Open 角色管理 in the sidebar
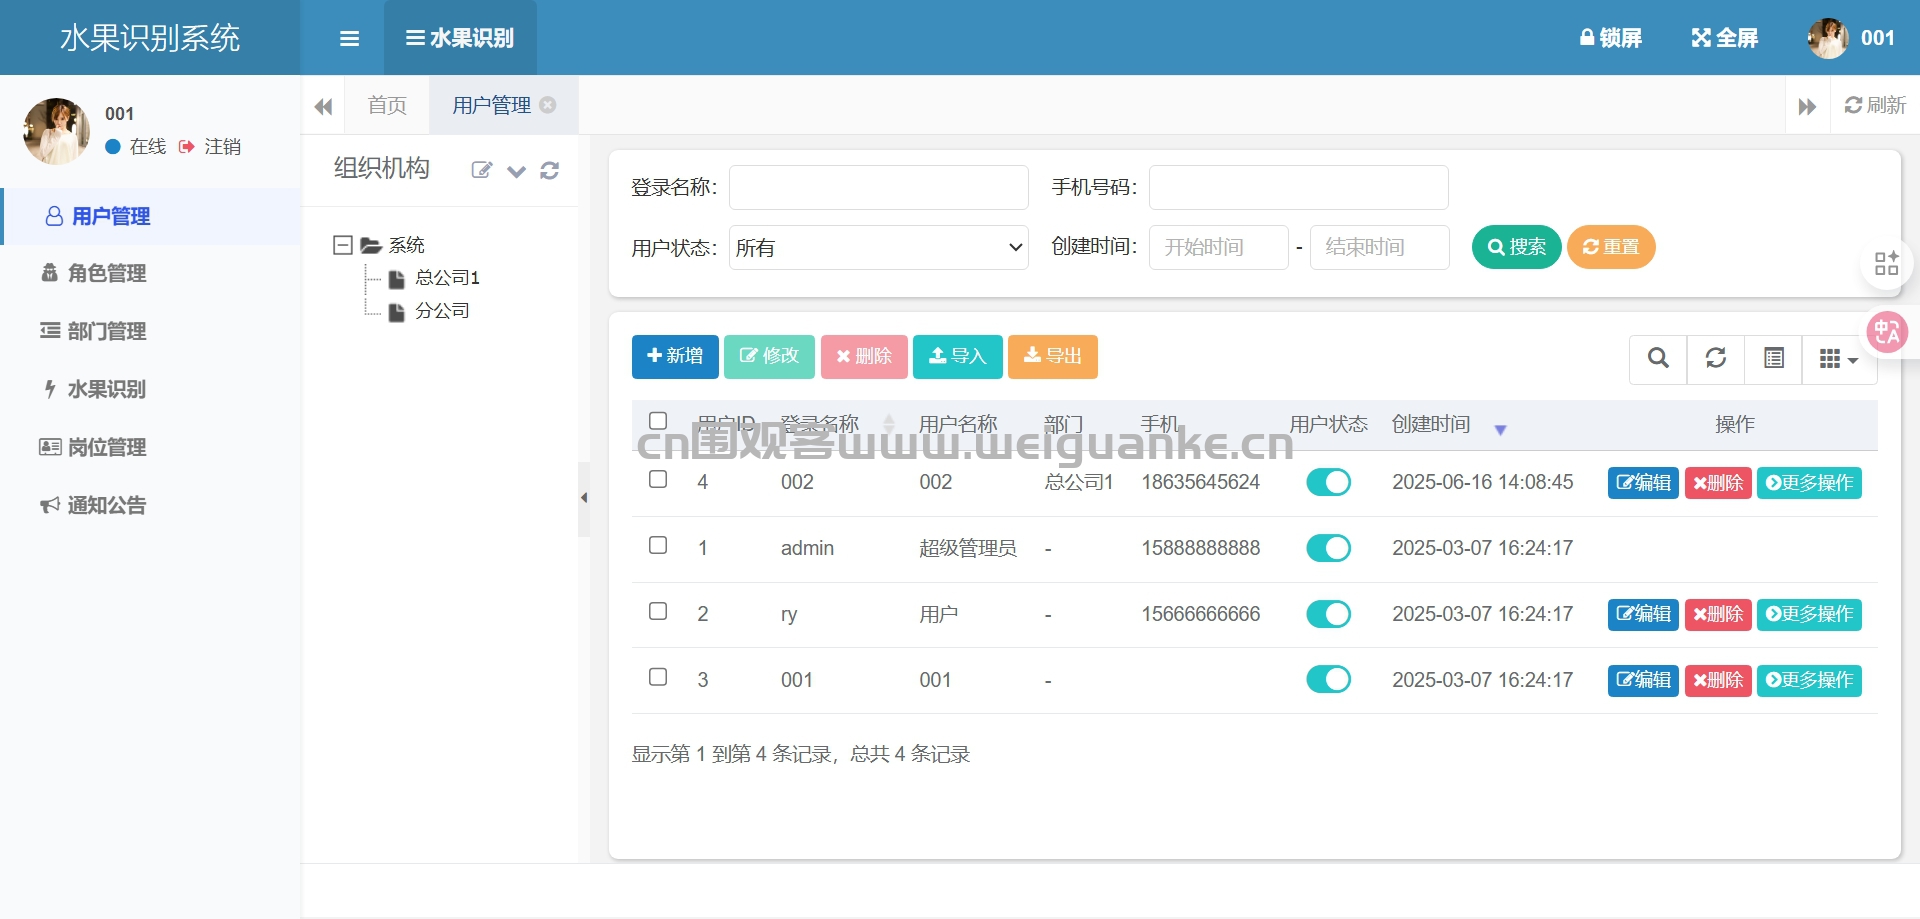This screenshot has width=1920, height=919. [150, 273]
